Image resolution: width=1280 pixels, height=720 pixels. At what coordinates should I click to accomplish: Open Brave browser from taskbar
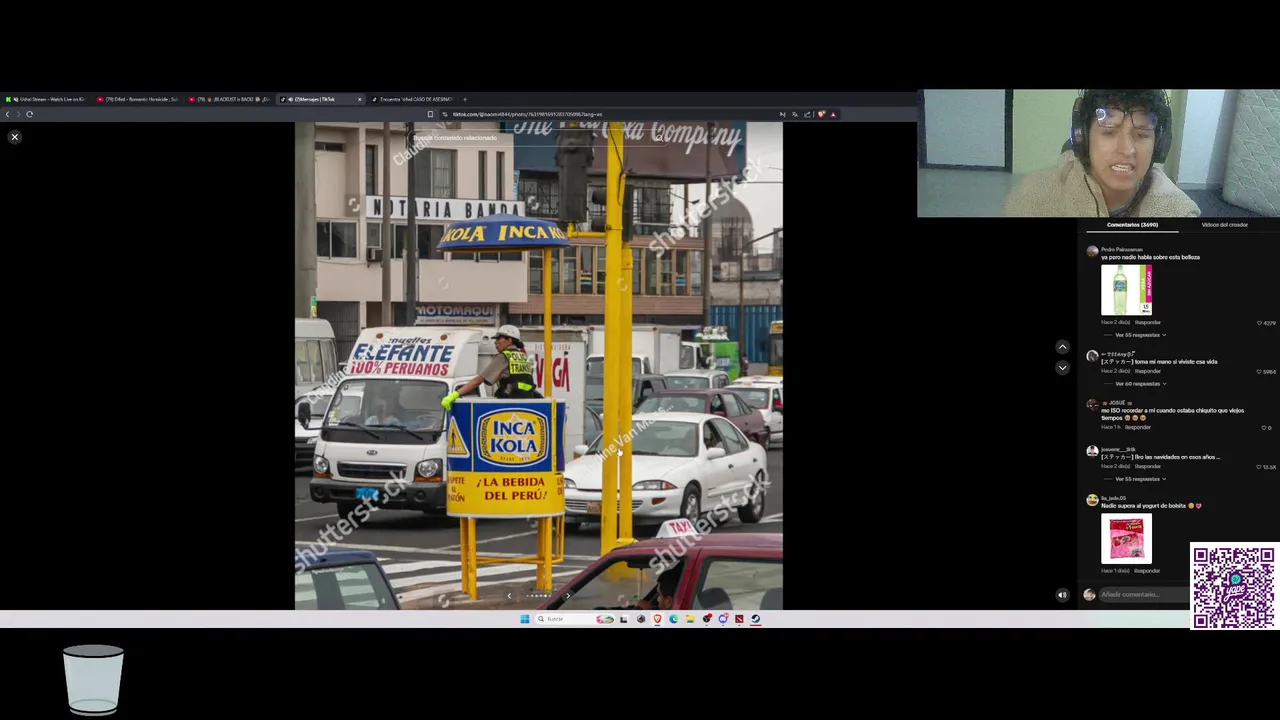click(x=657, y=619)
